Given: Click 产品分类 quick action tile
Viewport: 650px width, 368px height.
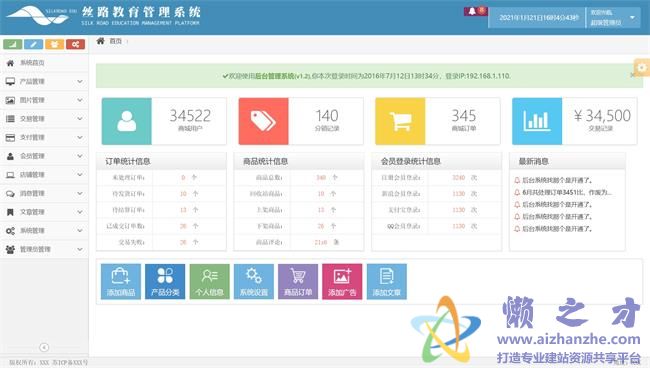Looking at the screenshot, I should tap(165, 281).
